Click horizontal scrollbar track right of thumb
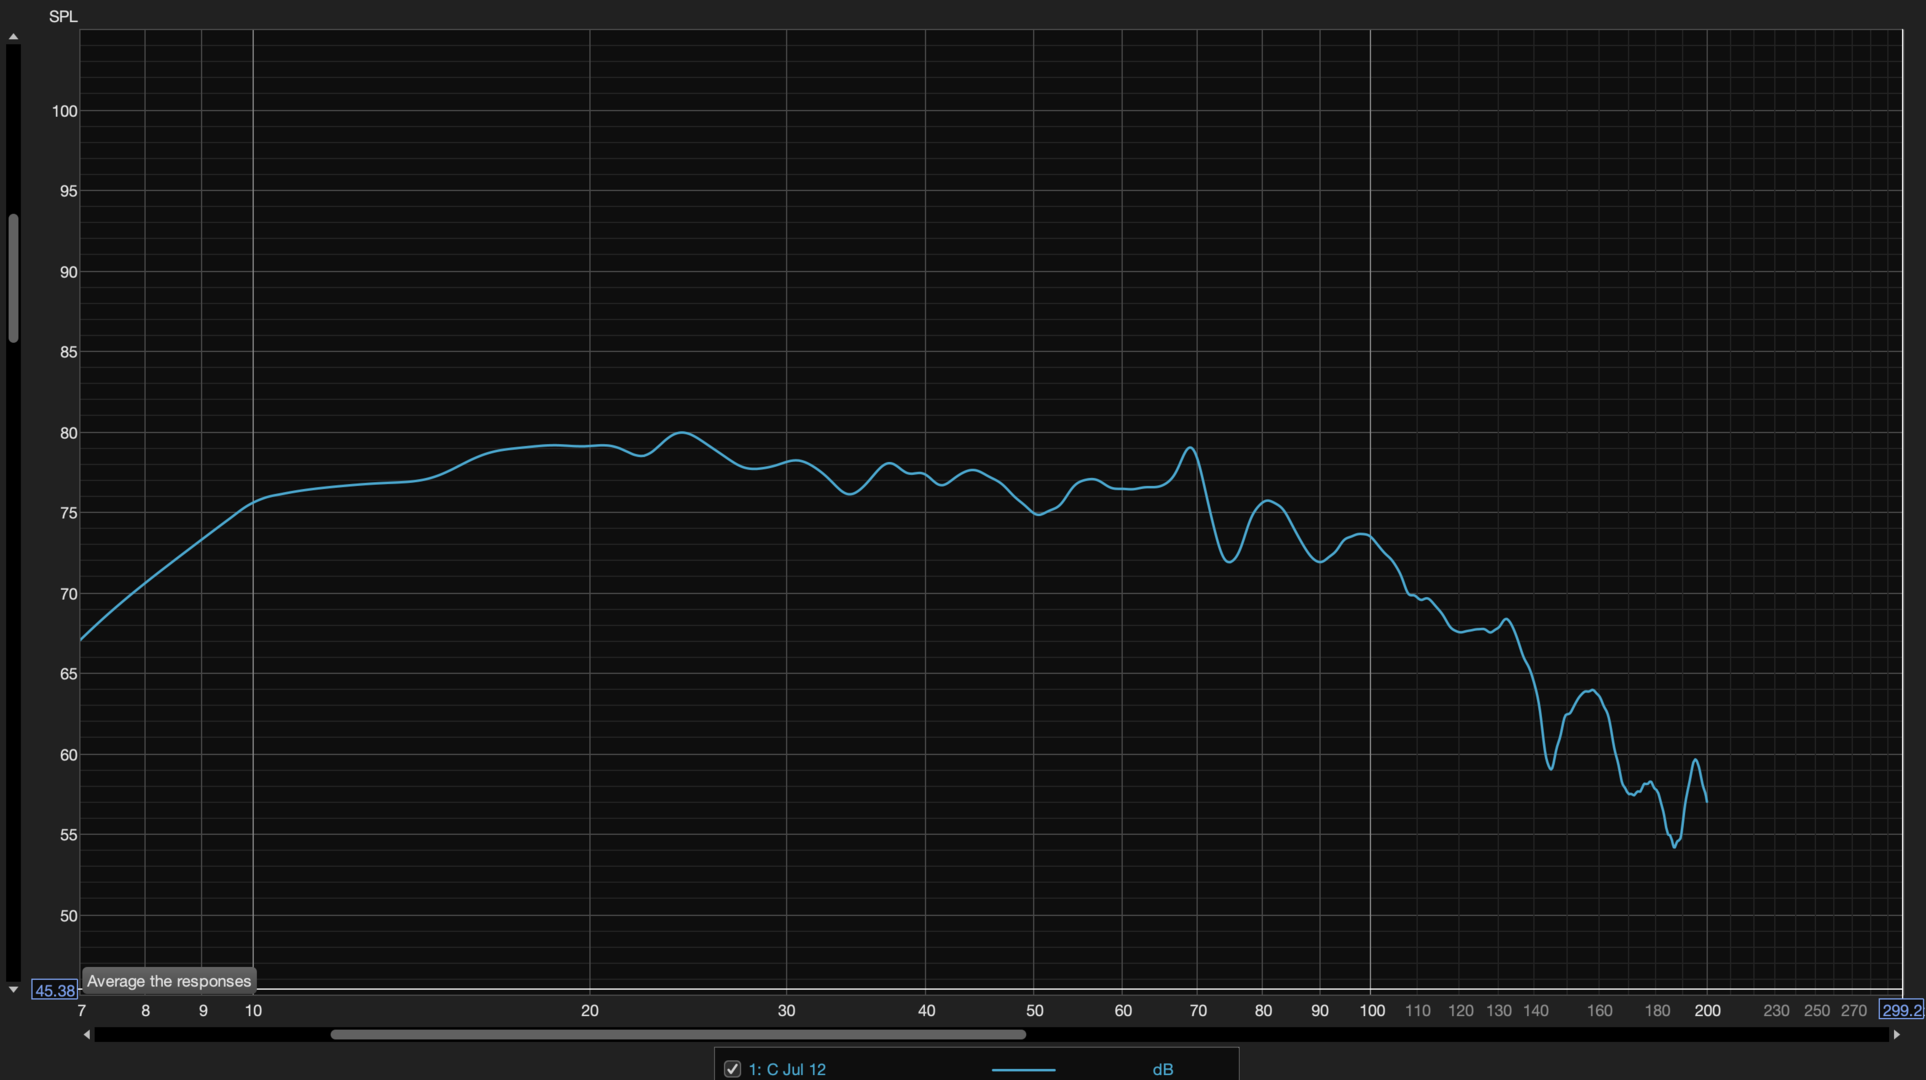Image resolution: width=1926 pixels, height=1080 pixels. tap(1450, 1035)
